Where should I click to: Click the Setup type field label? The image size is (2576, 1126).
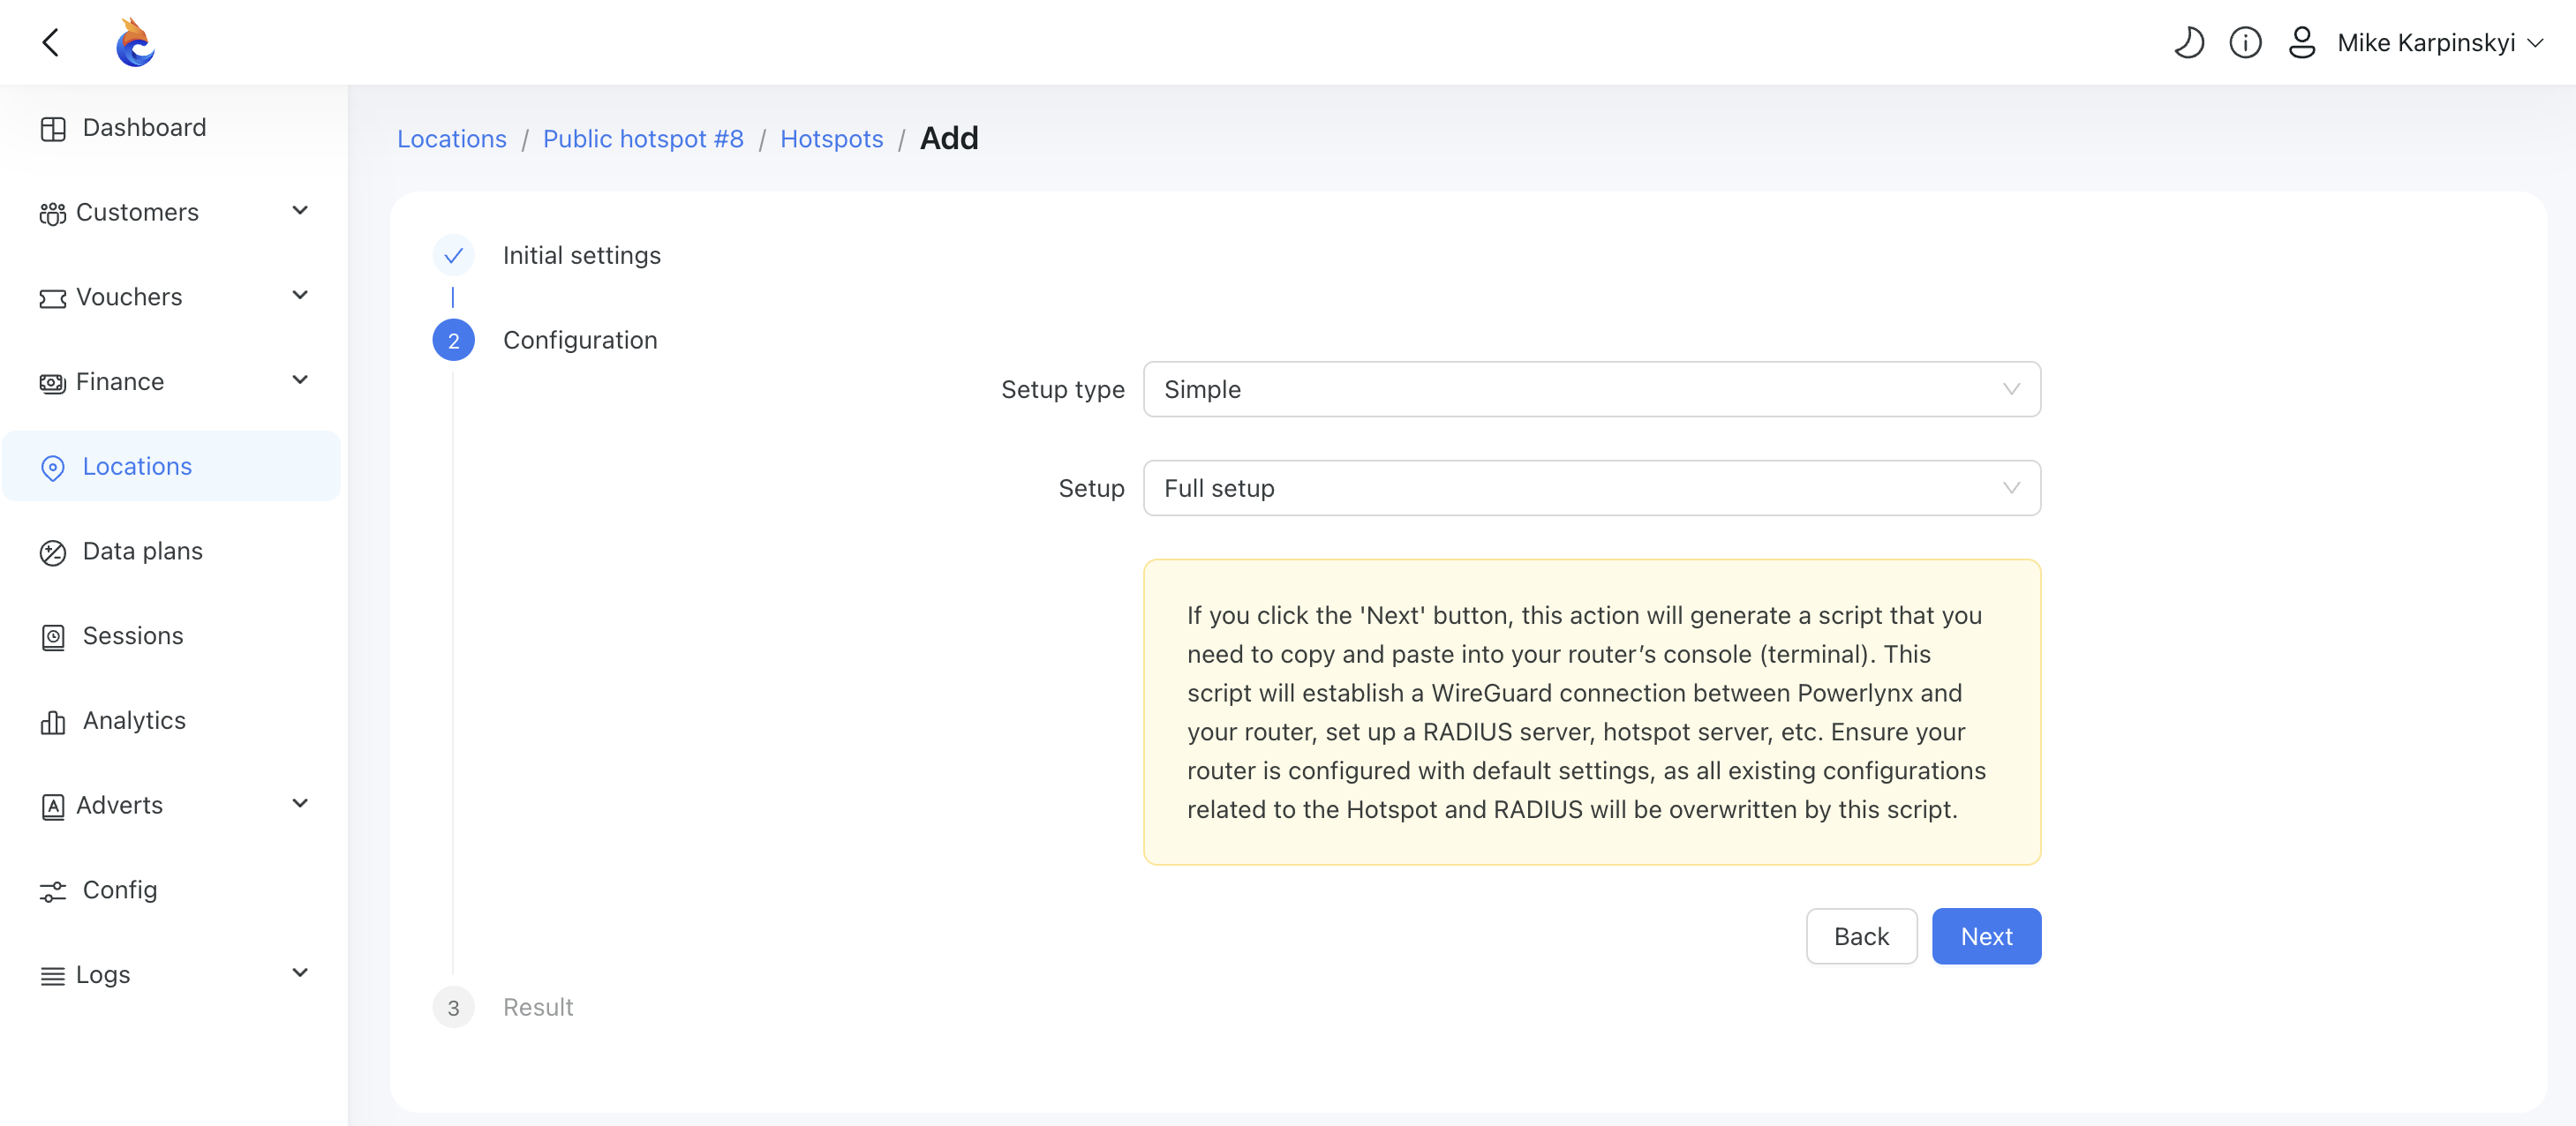click(x=1063, y=389)
